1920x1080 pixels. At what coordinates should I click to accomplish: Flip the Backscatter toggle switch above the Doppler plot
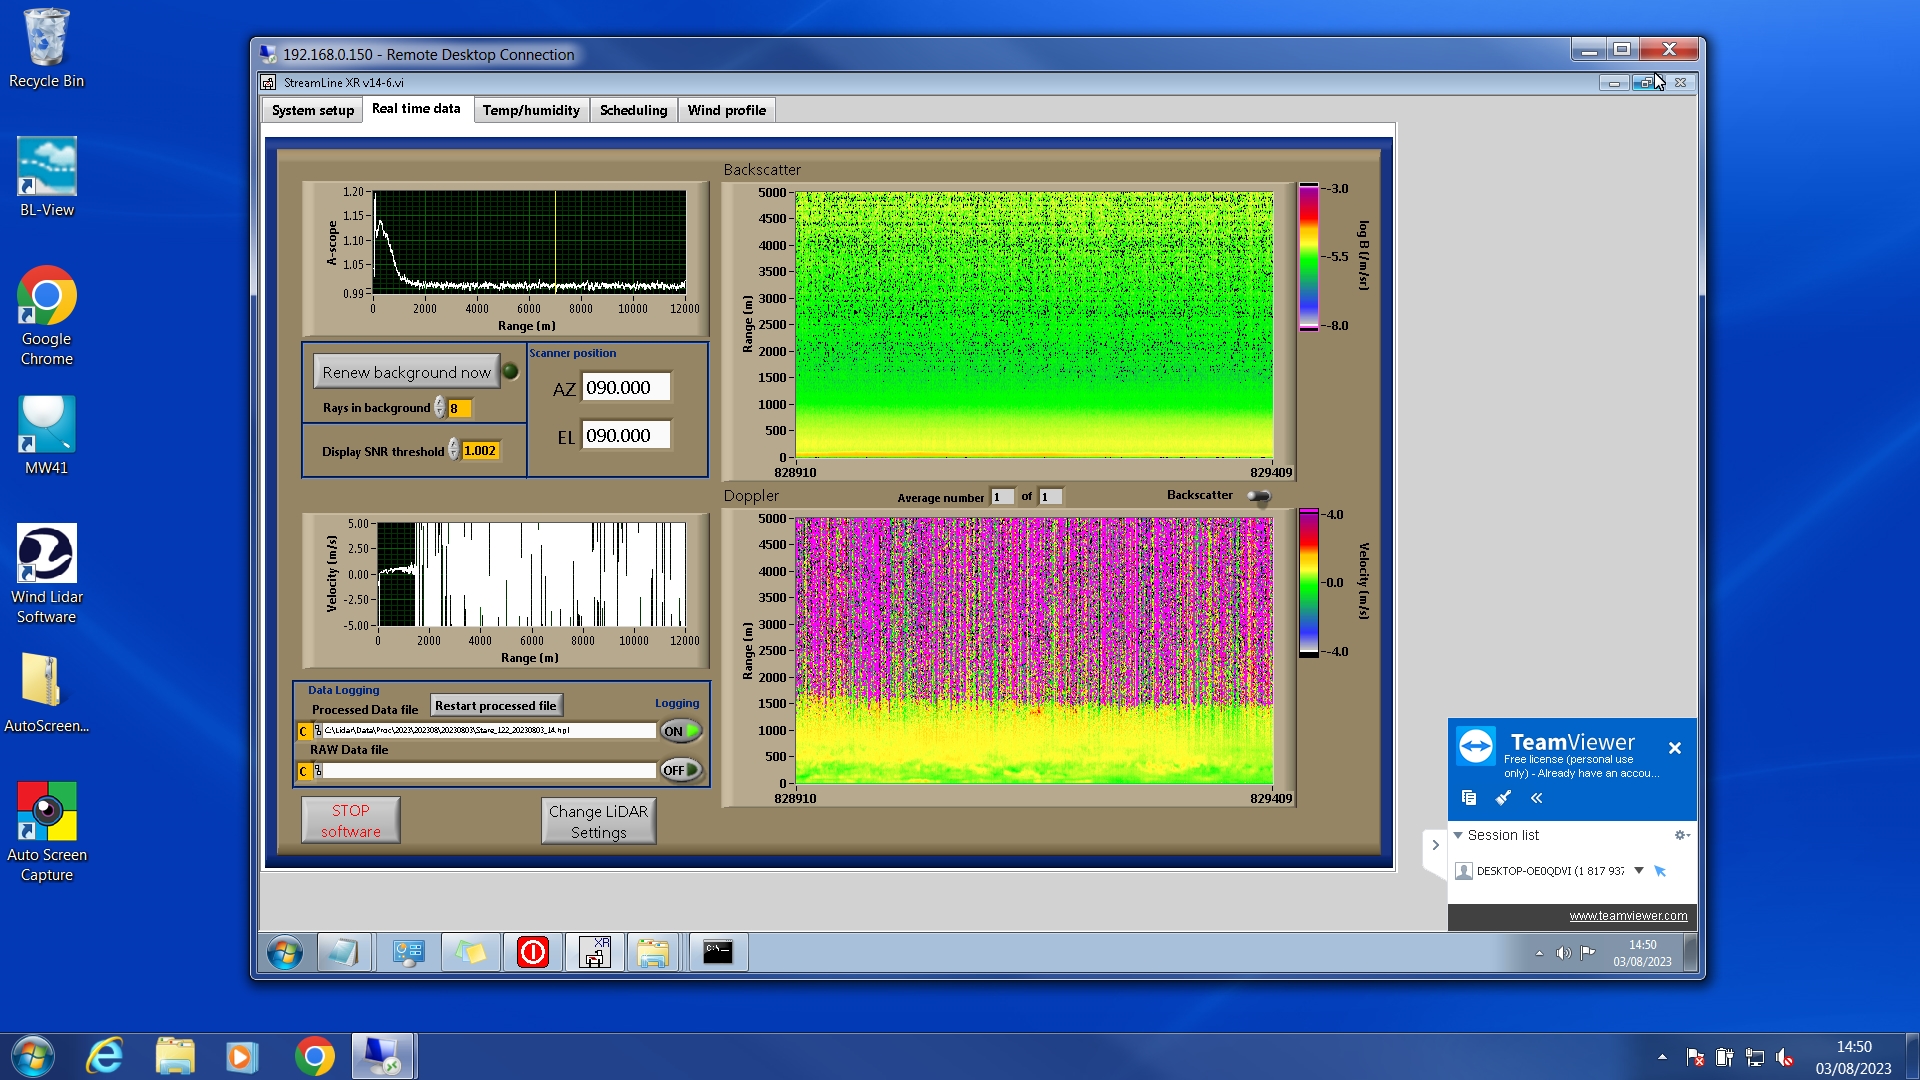click(1259, 496)
